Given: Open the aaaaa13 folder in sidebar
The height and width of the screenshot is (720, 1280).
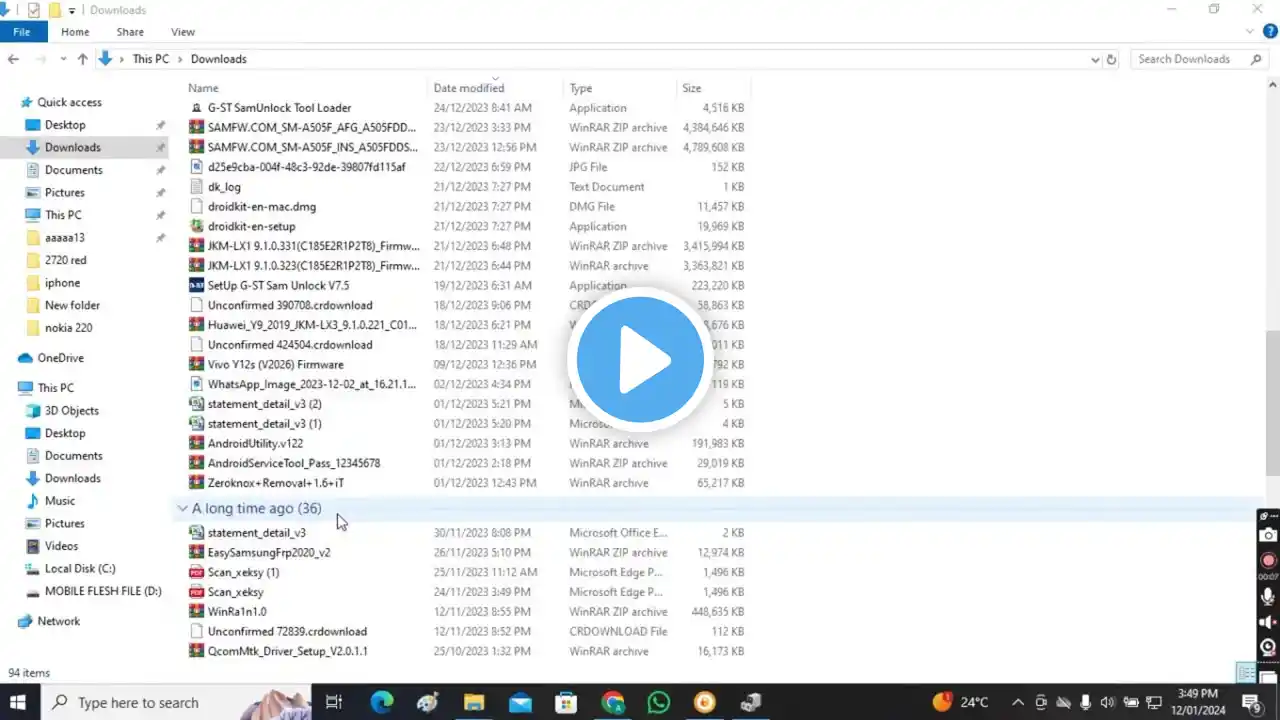Looking at the screenshot, I should (65, 238).
